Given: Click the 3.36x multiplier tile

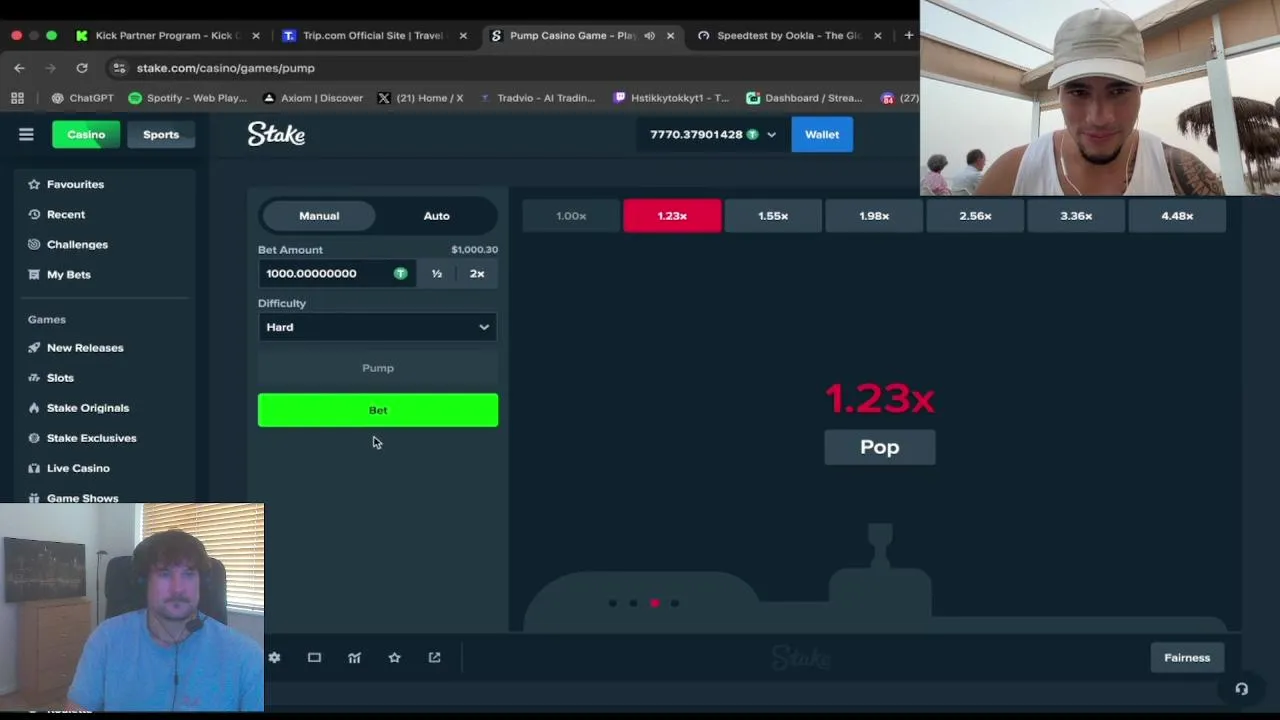Looking at the screenshot, I should pos(1076,216).
